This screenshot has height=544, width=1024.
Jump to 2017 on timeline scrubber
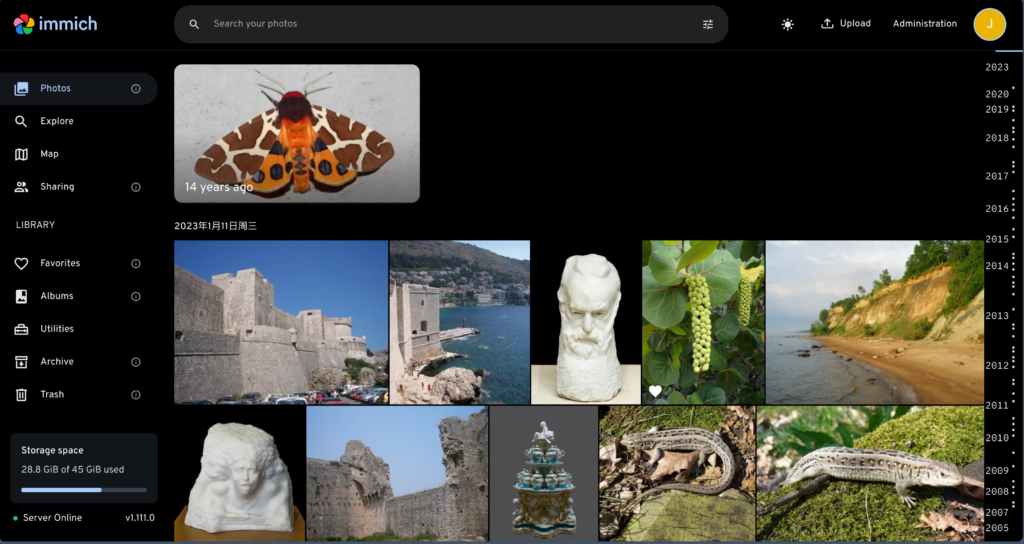[997, 176]
